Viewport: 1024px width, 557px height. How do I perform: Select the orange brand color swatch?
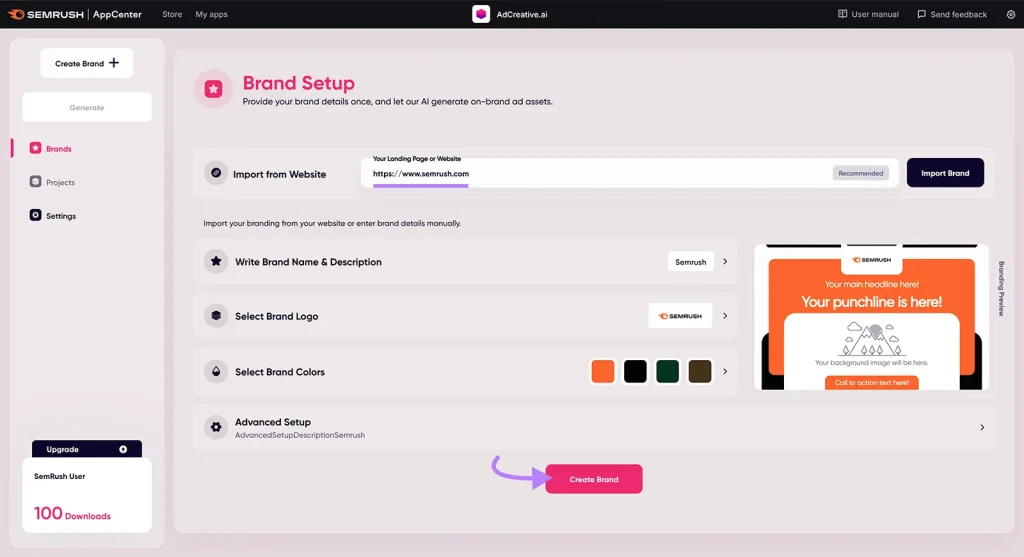pos(602,371)
